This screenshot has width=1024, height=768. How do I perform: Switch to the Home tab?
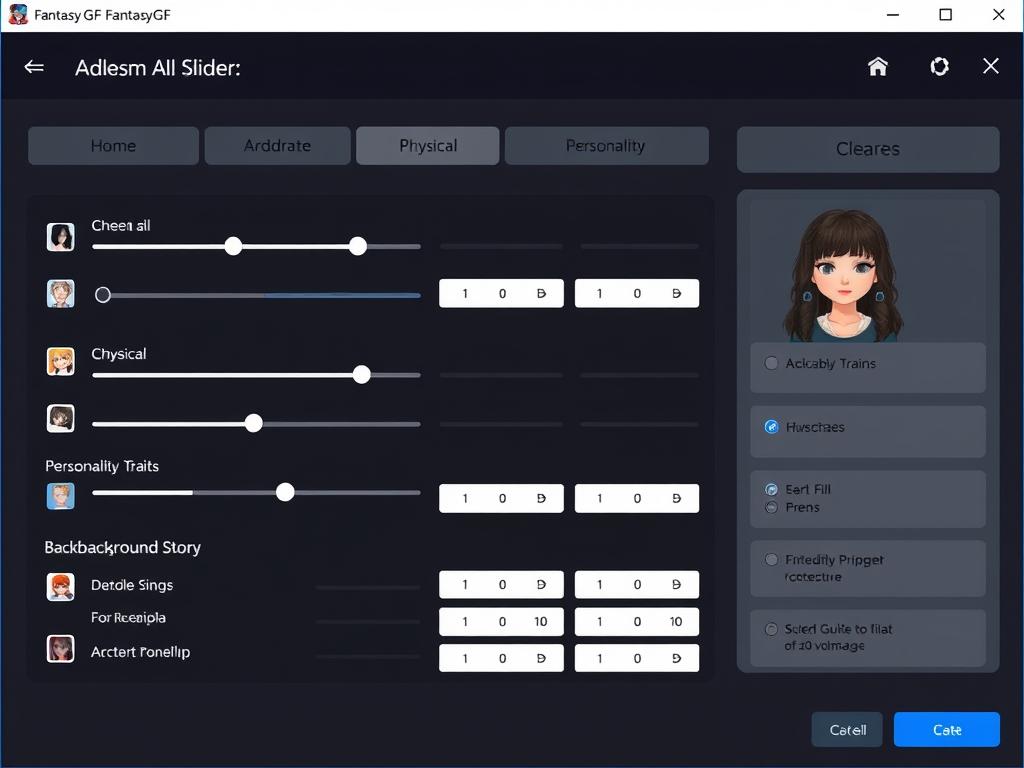click(114, 146)
